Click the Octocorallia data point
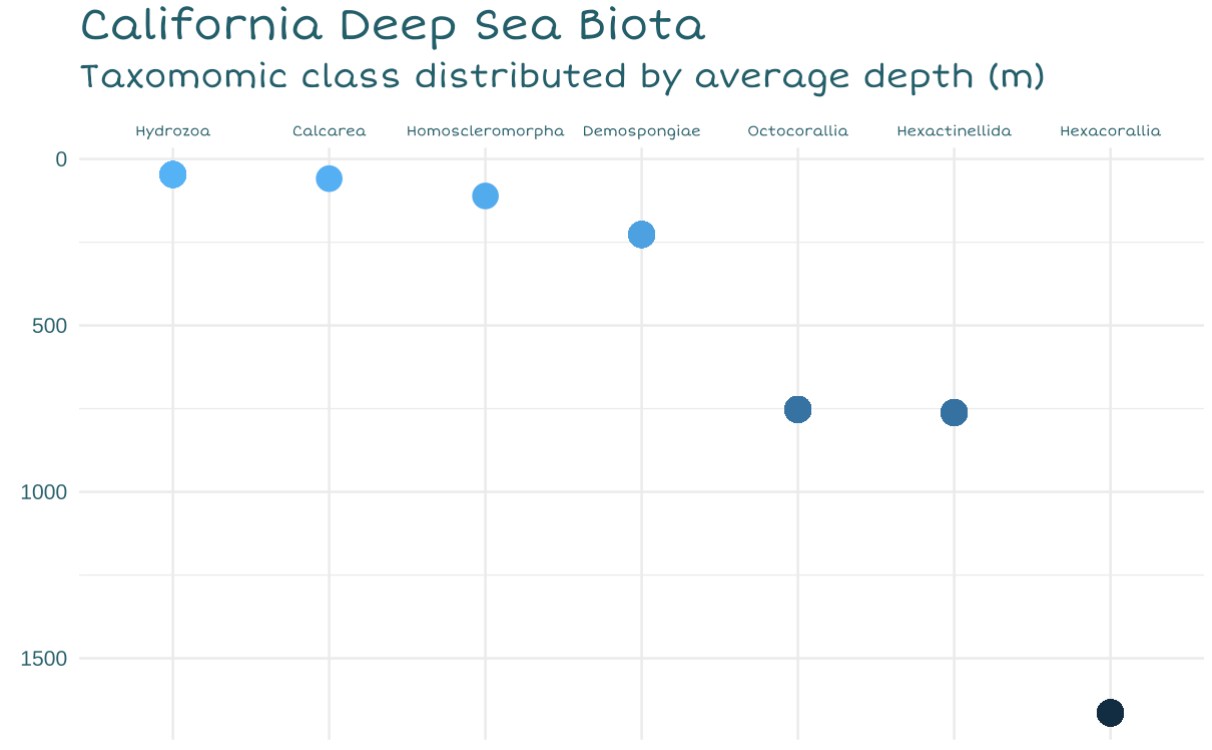The image size is (1212, 750). [797, 409]
